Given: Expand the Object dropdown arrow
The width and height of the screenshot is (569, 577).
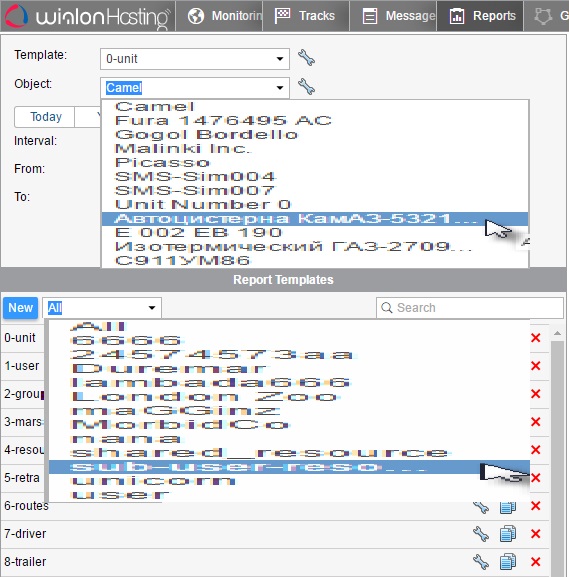Looking at the screenshot, I should (280, 88).
